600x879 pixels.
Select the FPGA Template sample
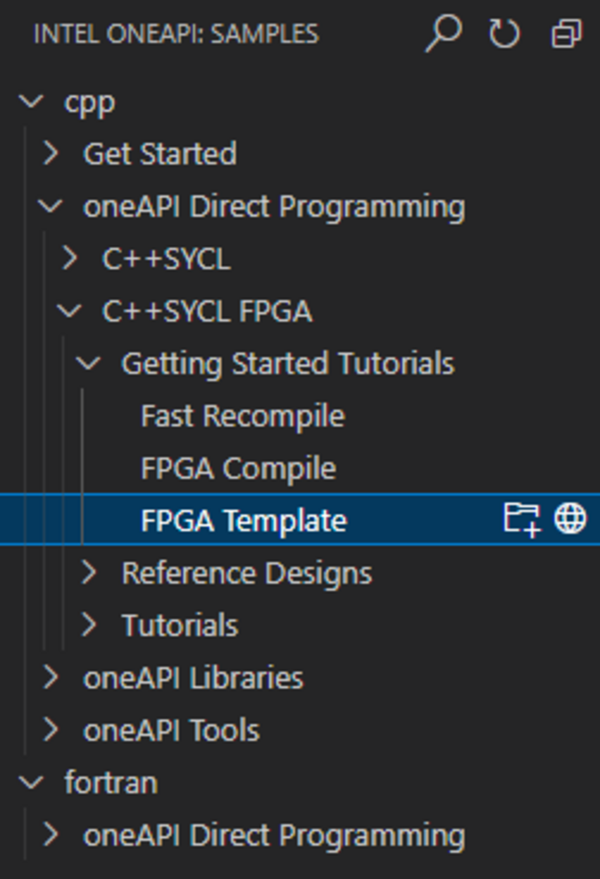(244, 520)
